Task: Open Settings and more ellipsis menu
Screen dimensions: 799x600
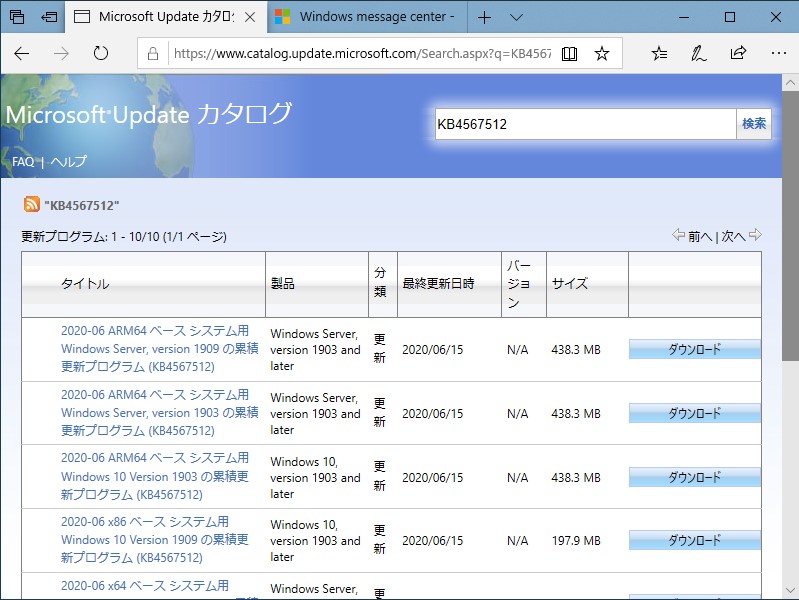Action: 779,53
